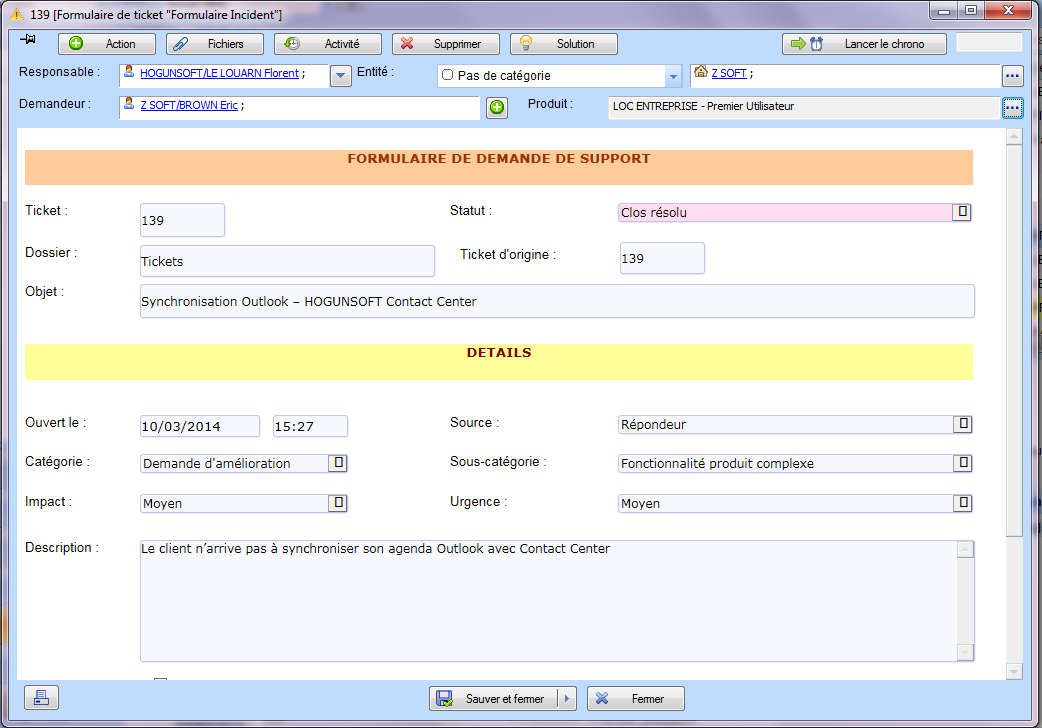Click the form vertical scrollbar thumb
The width and height of the screenshot is (1042, 728).
click(x=1014, y=340)
